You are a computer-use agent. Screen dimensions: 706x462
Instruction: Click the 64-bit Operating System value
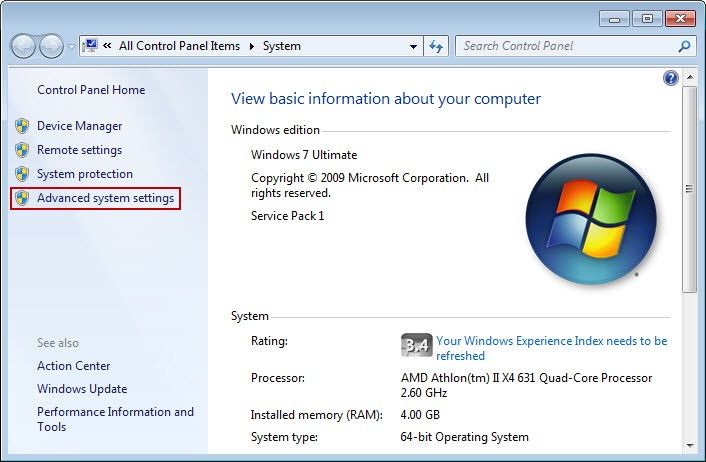tap(464, 437)
